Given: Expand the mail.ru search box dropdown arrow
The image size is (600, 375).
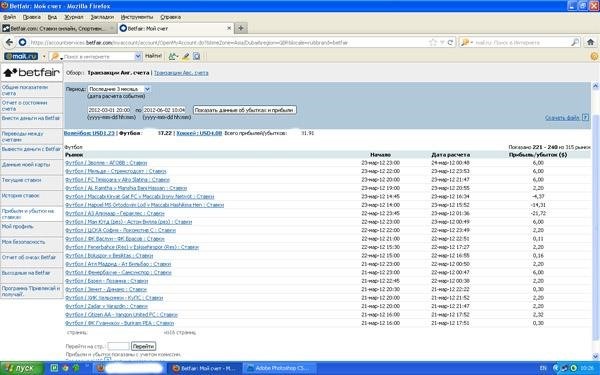Looking at the screenshot, I should 138,56.
